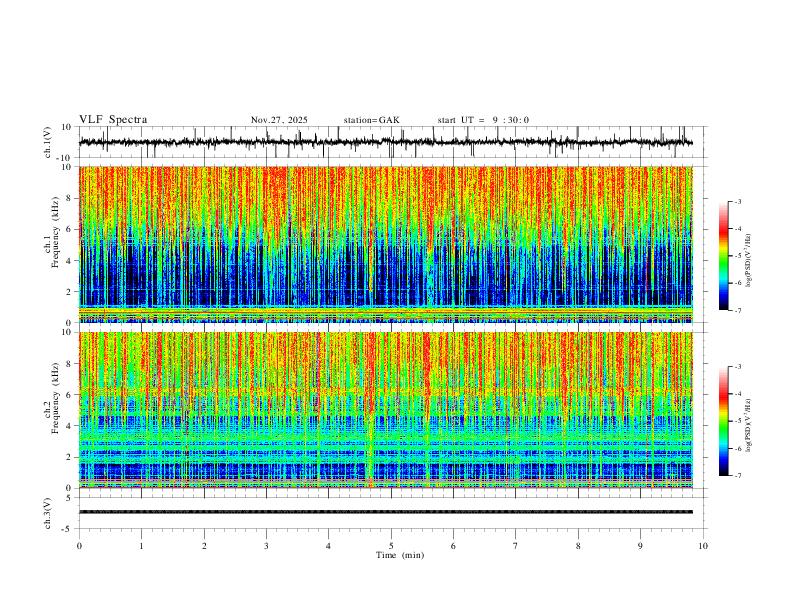The width and height of the screenshot is (792, 612).
Task: Click the ch.1 "Frequency (kHz)" axis label
Action: pyautogui.click(x=55, y=233)
